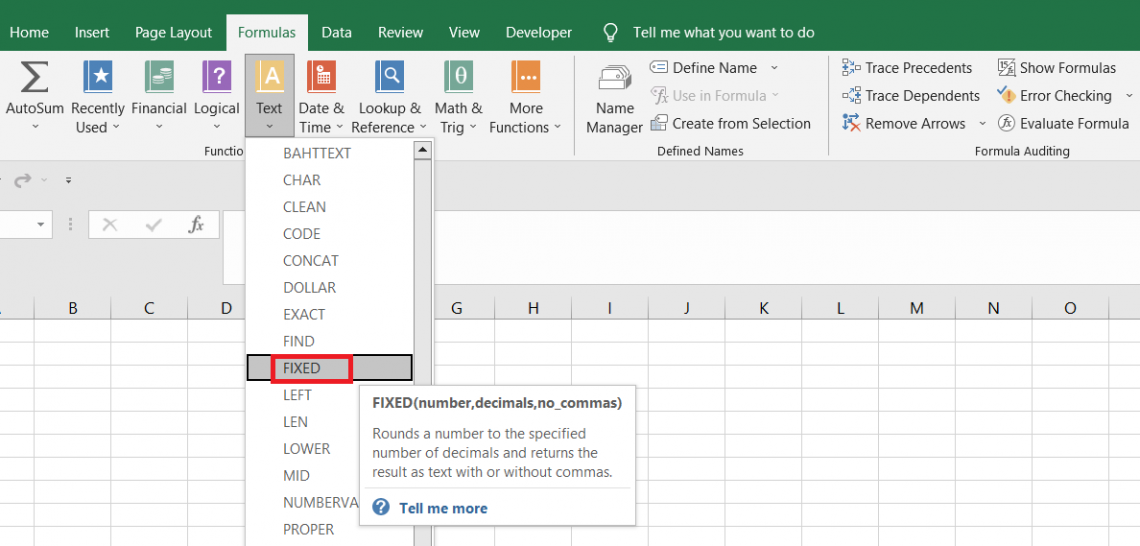
Task: Open the Name Box dropdown
Action: (41, 225)
